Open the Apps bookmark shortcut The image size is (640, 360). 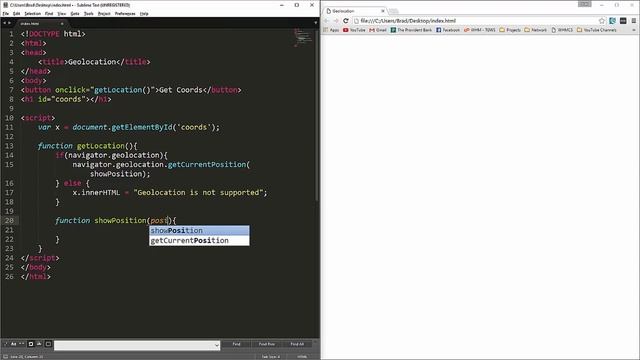coord(331,30)
